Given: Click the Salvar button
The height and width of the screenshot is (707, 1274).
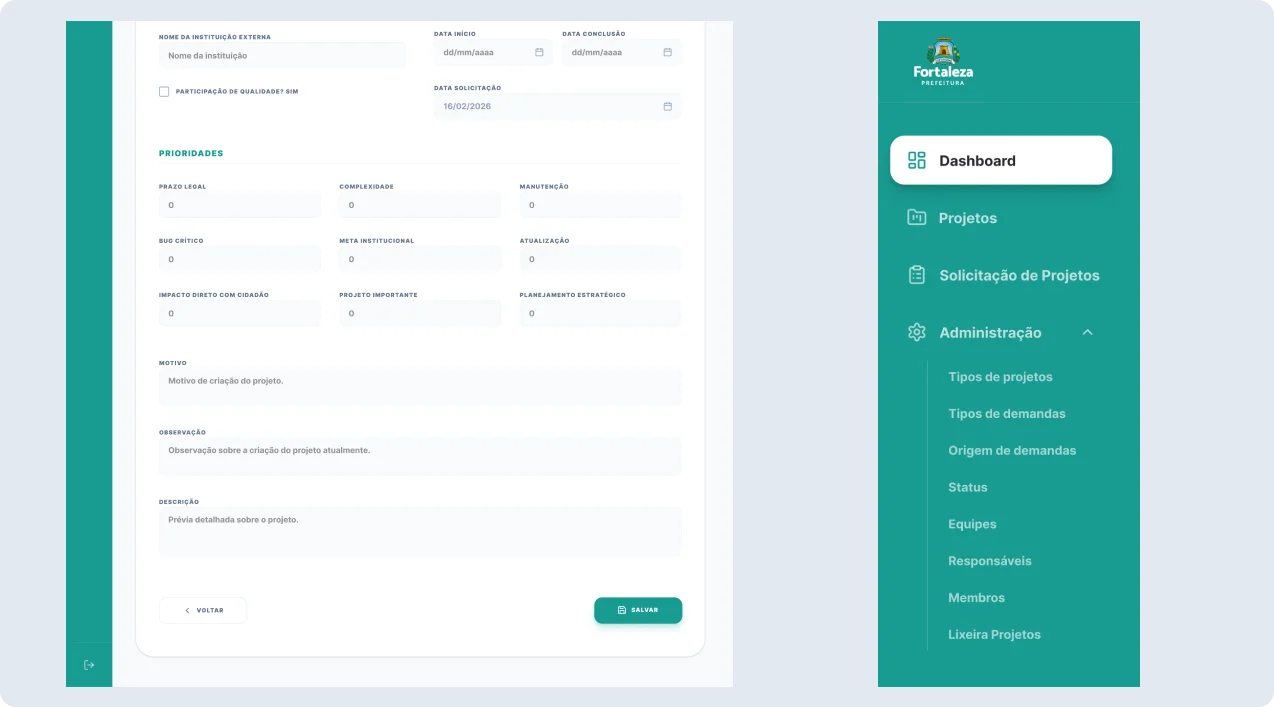Looking at the screenshot, I should click(x=638, y=610).
